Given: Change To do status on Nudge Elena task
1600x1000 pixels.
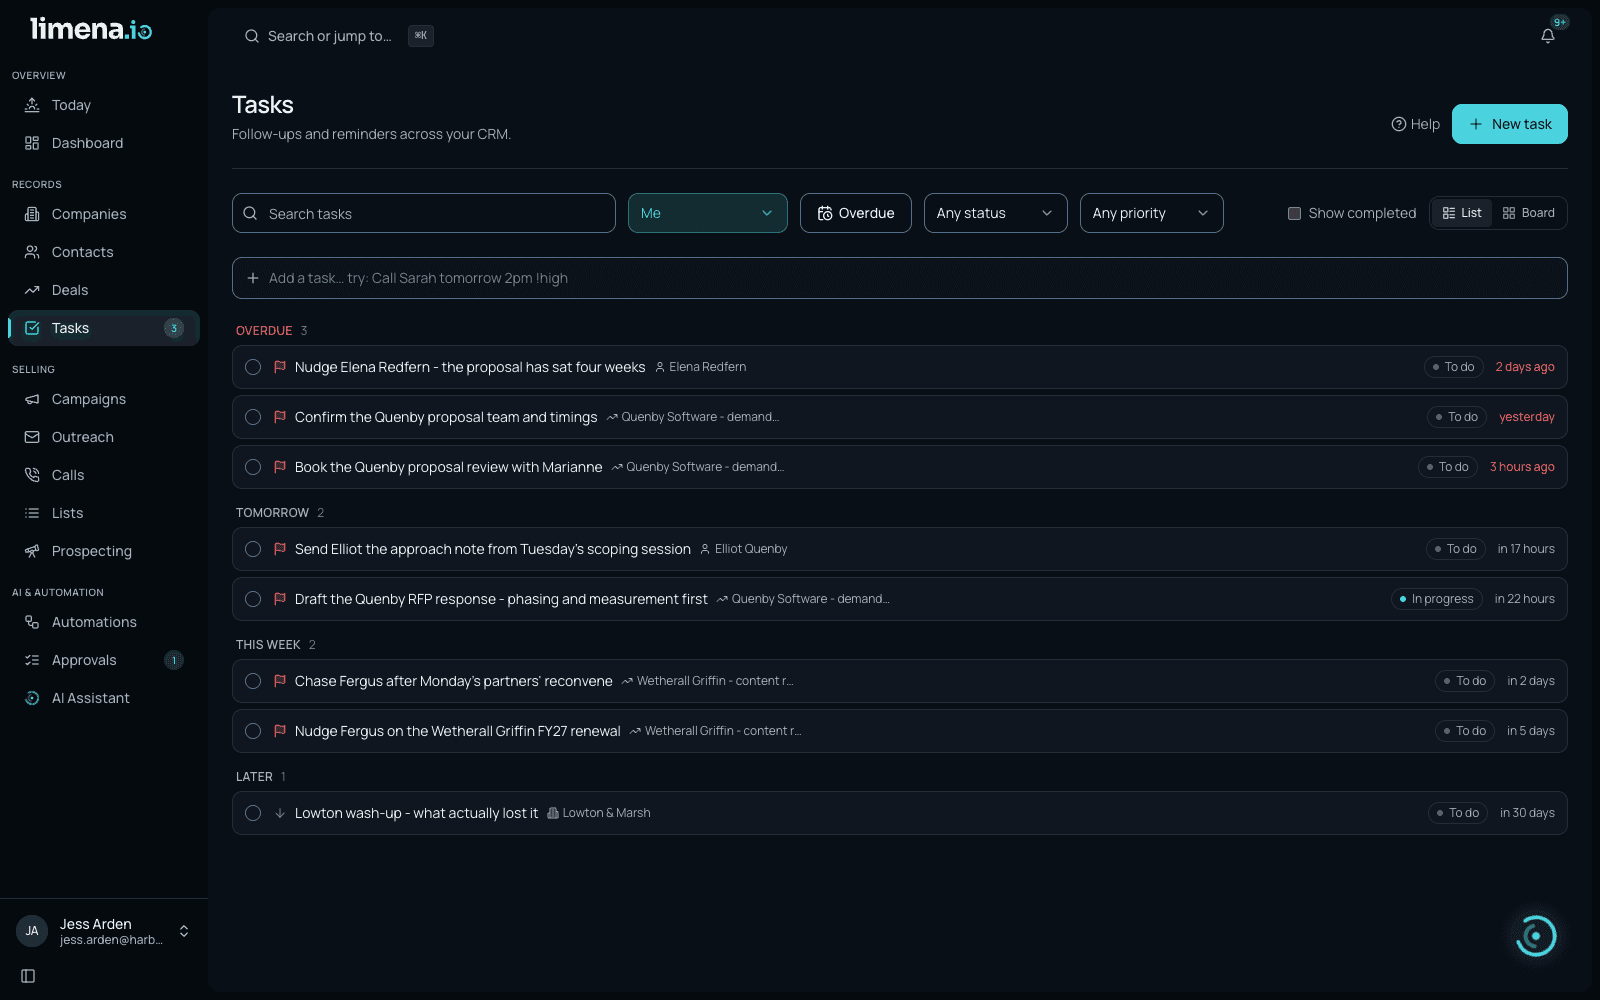Looking at the screenshot, I should tap(1453, 367).
